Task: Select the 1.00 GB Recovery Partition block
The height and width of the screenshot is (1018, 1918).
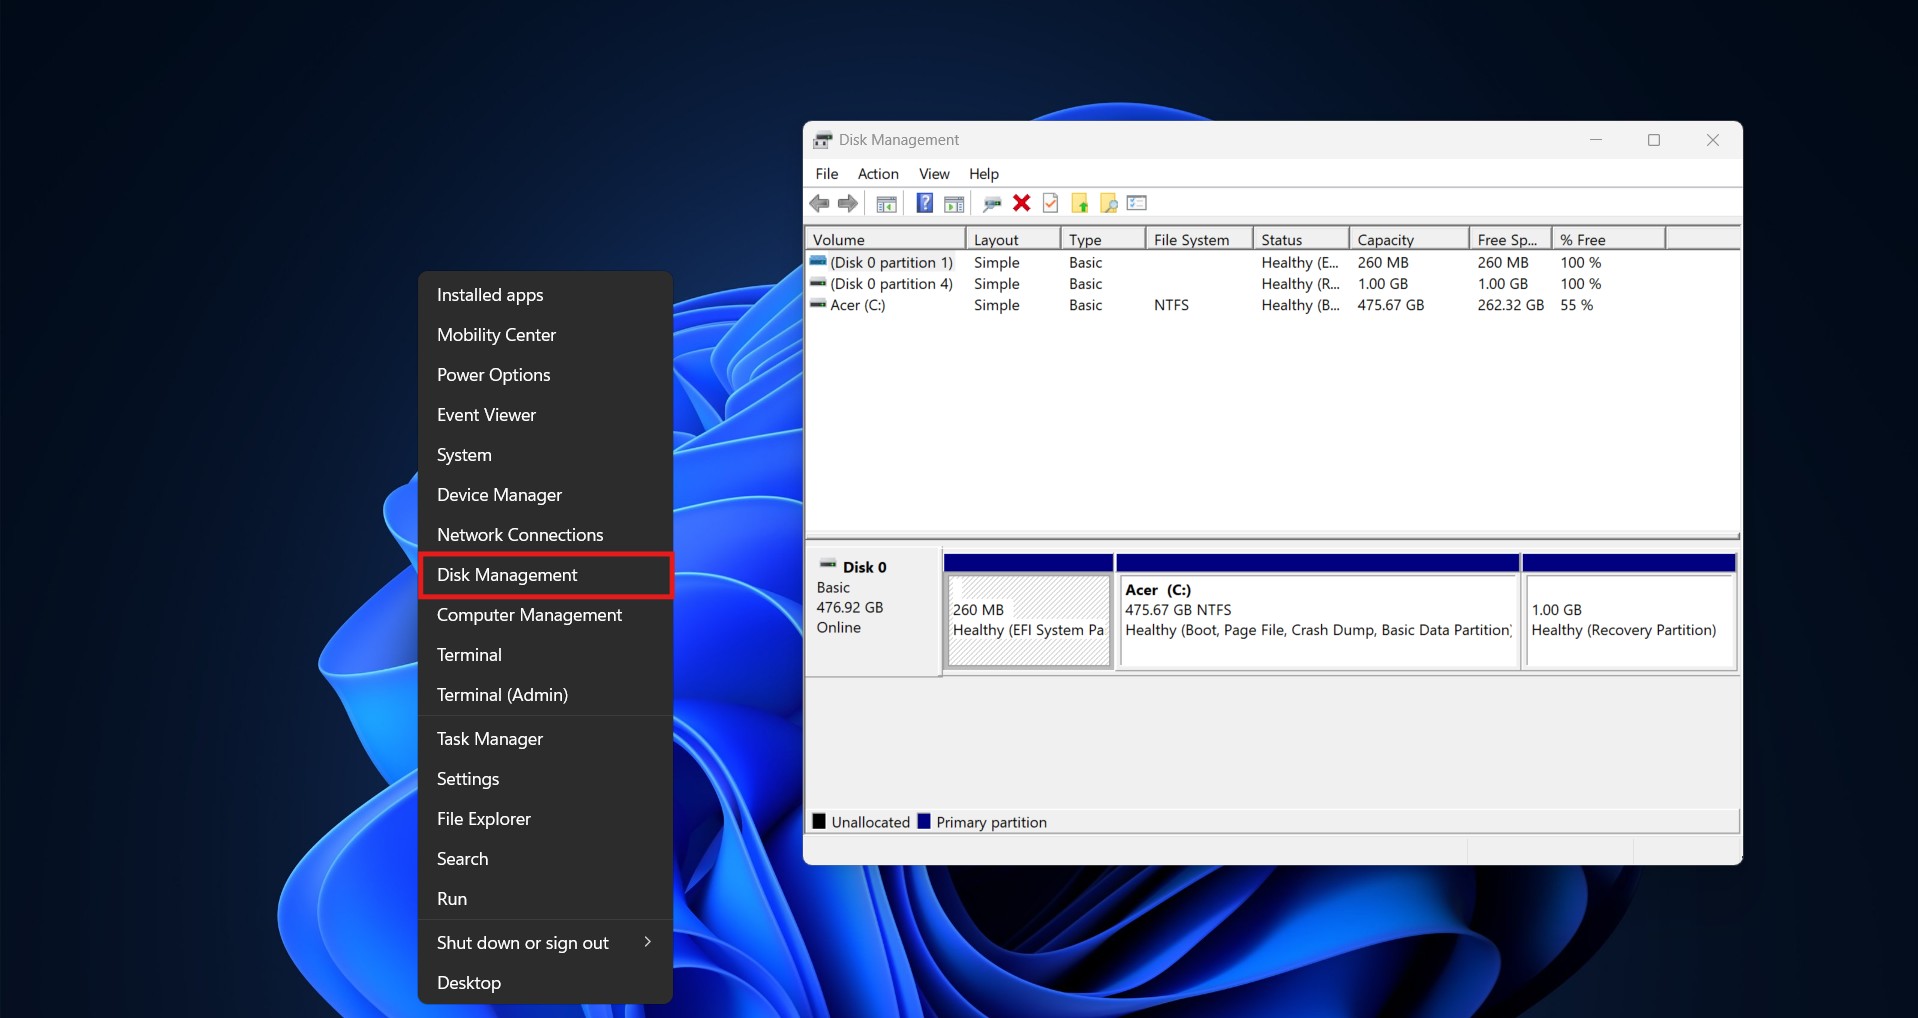Action: tap(1627, 620)
